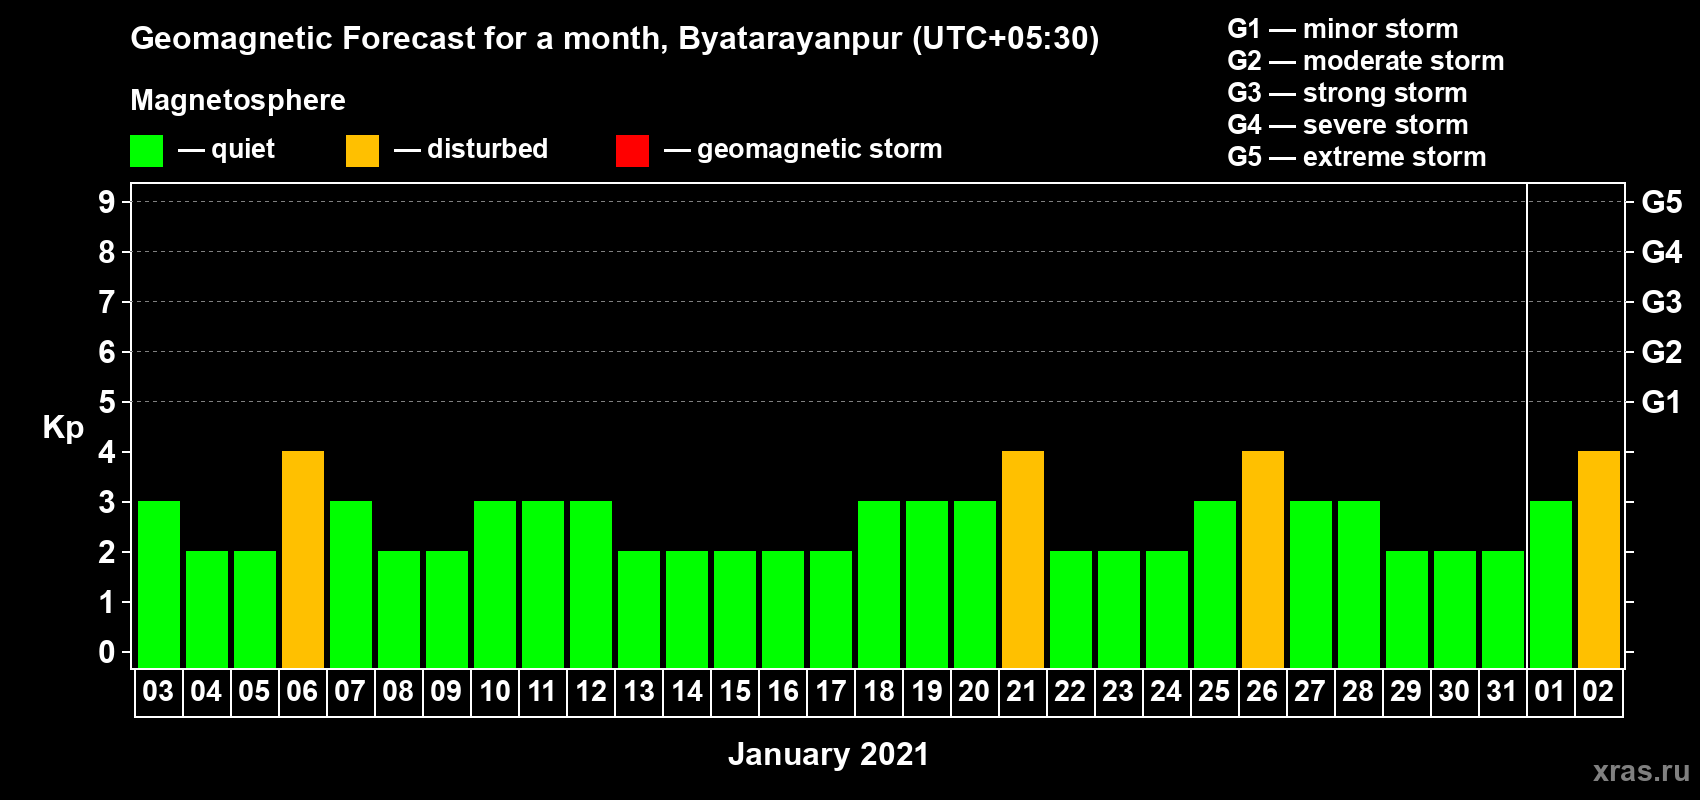Image resolution: width=1700 pixels, height=800 pixels.
Task: Click the green bar for February 01
Action: 1551,585
